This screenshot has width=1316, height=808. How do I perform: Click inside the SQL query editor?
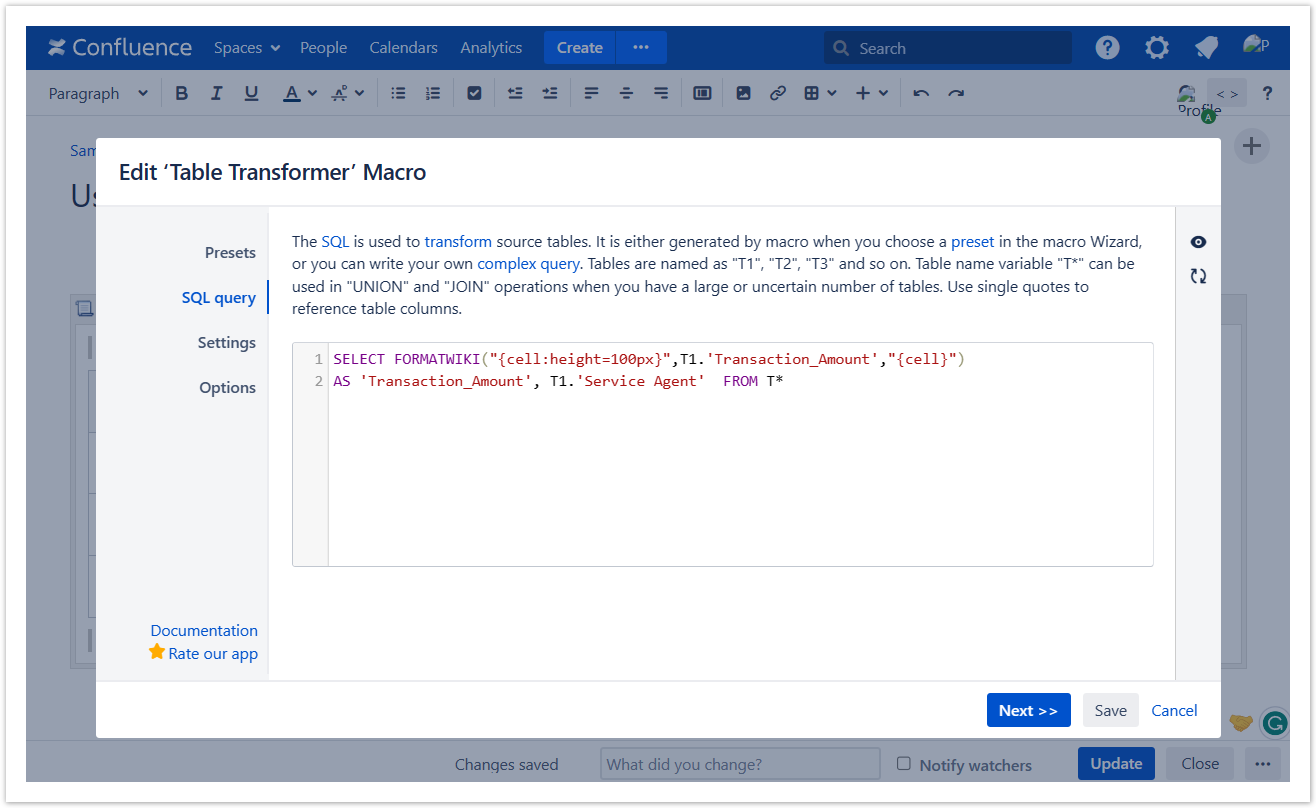click(740, 470)
